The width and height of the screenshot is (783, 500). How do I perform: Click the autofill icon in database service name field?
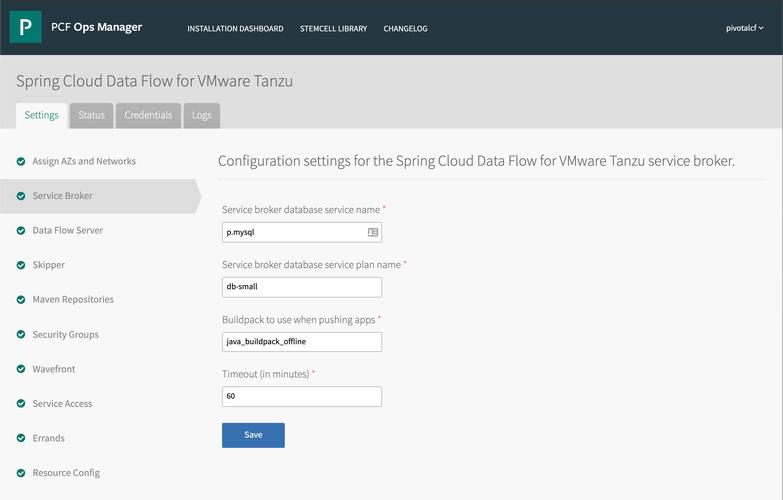372,232
